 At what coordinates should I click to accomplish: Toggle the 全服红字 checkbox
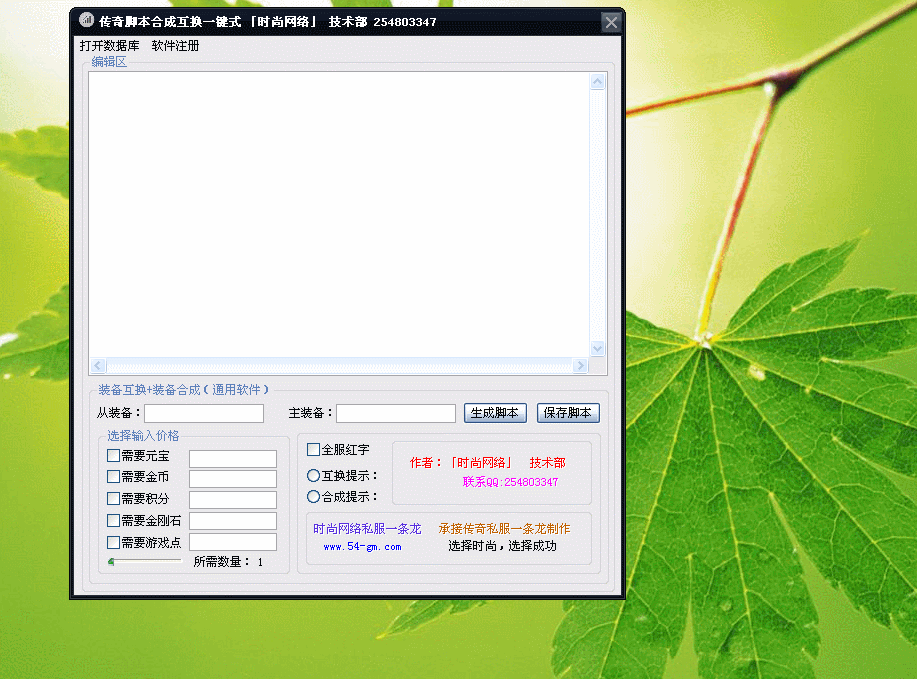[314, 450]
